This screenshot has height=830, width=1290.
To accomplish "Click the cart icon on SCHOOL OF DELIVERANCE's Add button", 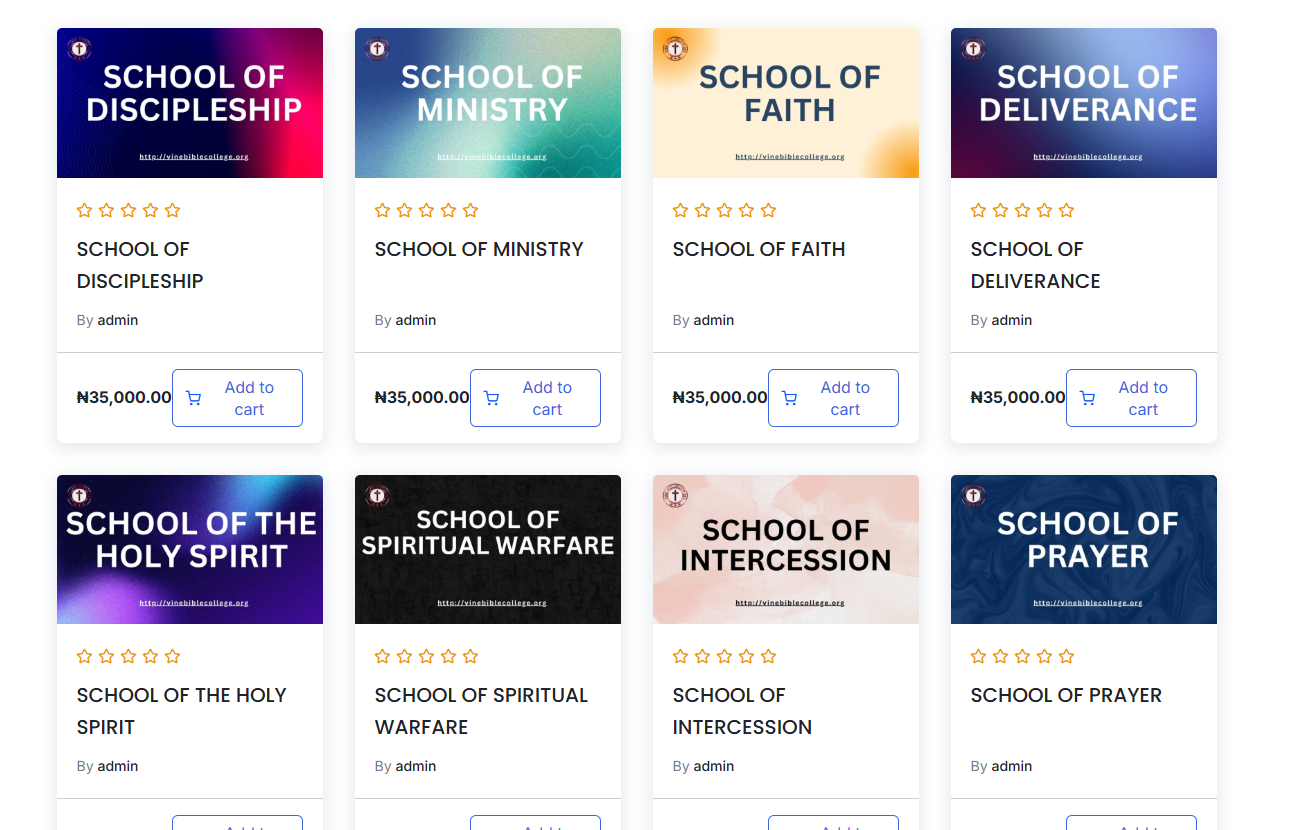I will (x=1087, y=397).
